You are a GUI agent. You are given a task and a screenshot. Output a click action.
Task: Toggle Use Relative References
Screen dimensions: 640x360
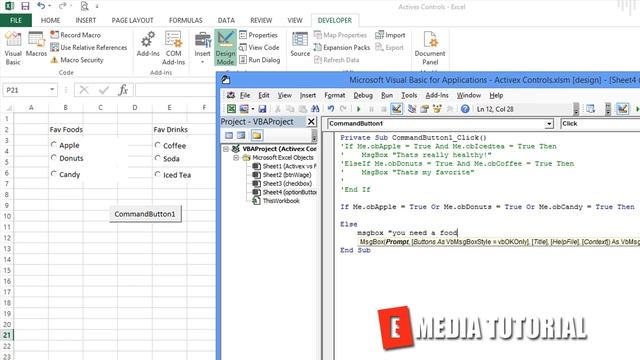coord(89,47)
